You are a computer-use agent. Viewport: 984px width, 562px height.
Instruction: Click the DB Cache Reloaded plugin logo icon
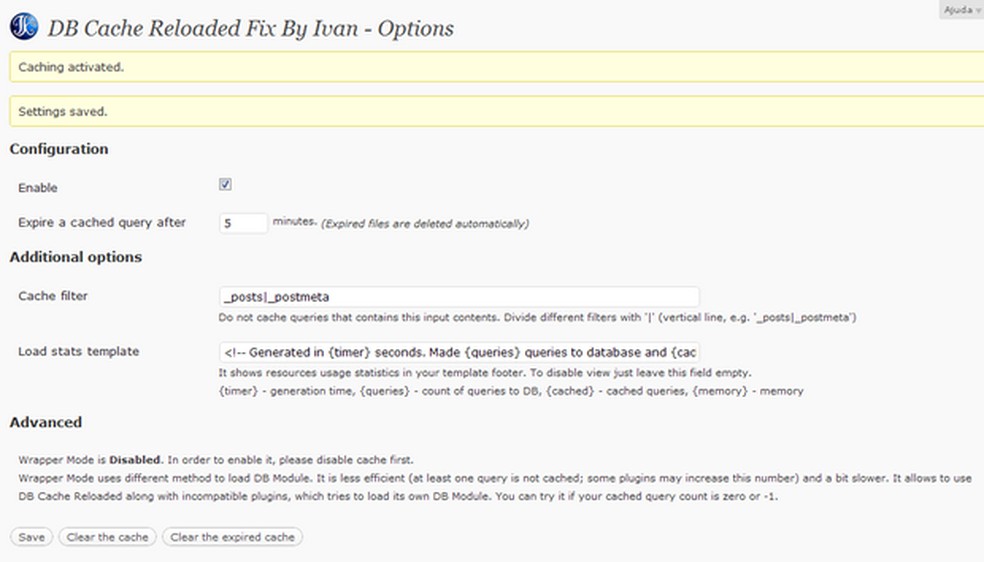24,27
